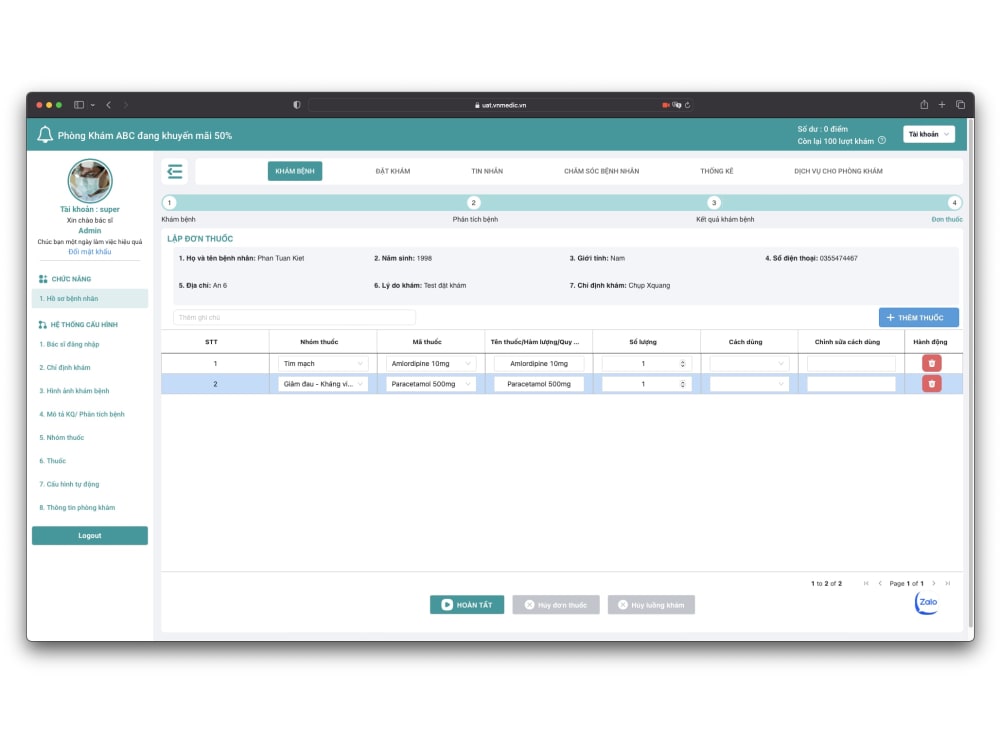Open Hồ sơ bệnh nhân menu item
Image resolution: width=1000 pixels, height=750 pixels.
[90, 298]
